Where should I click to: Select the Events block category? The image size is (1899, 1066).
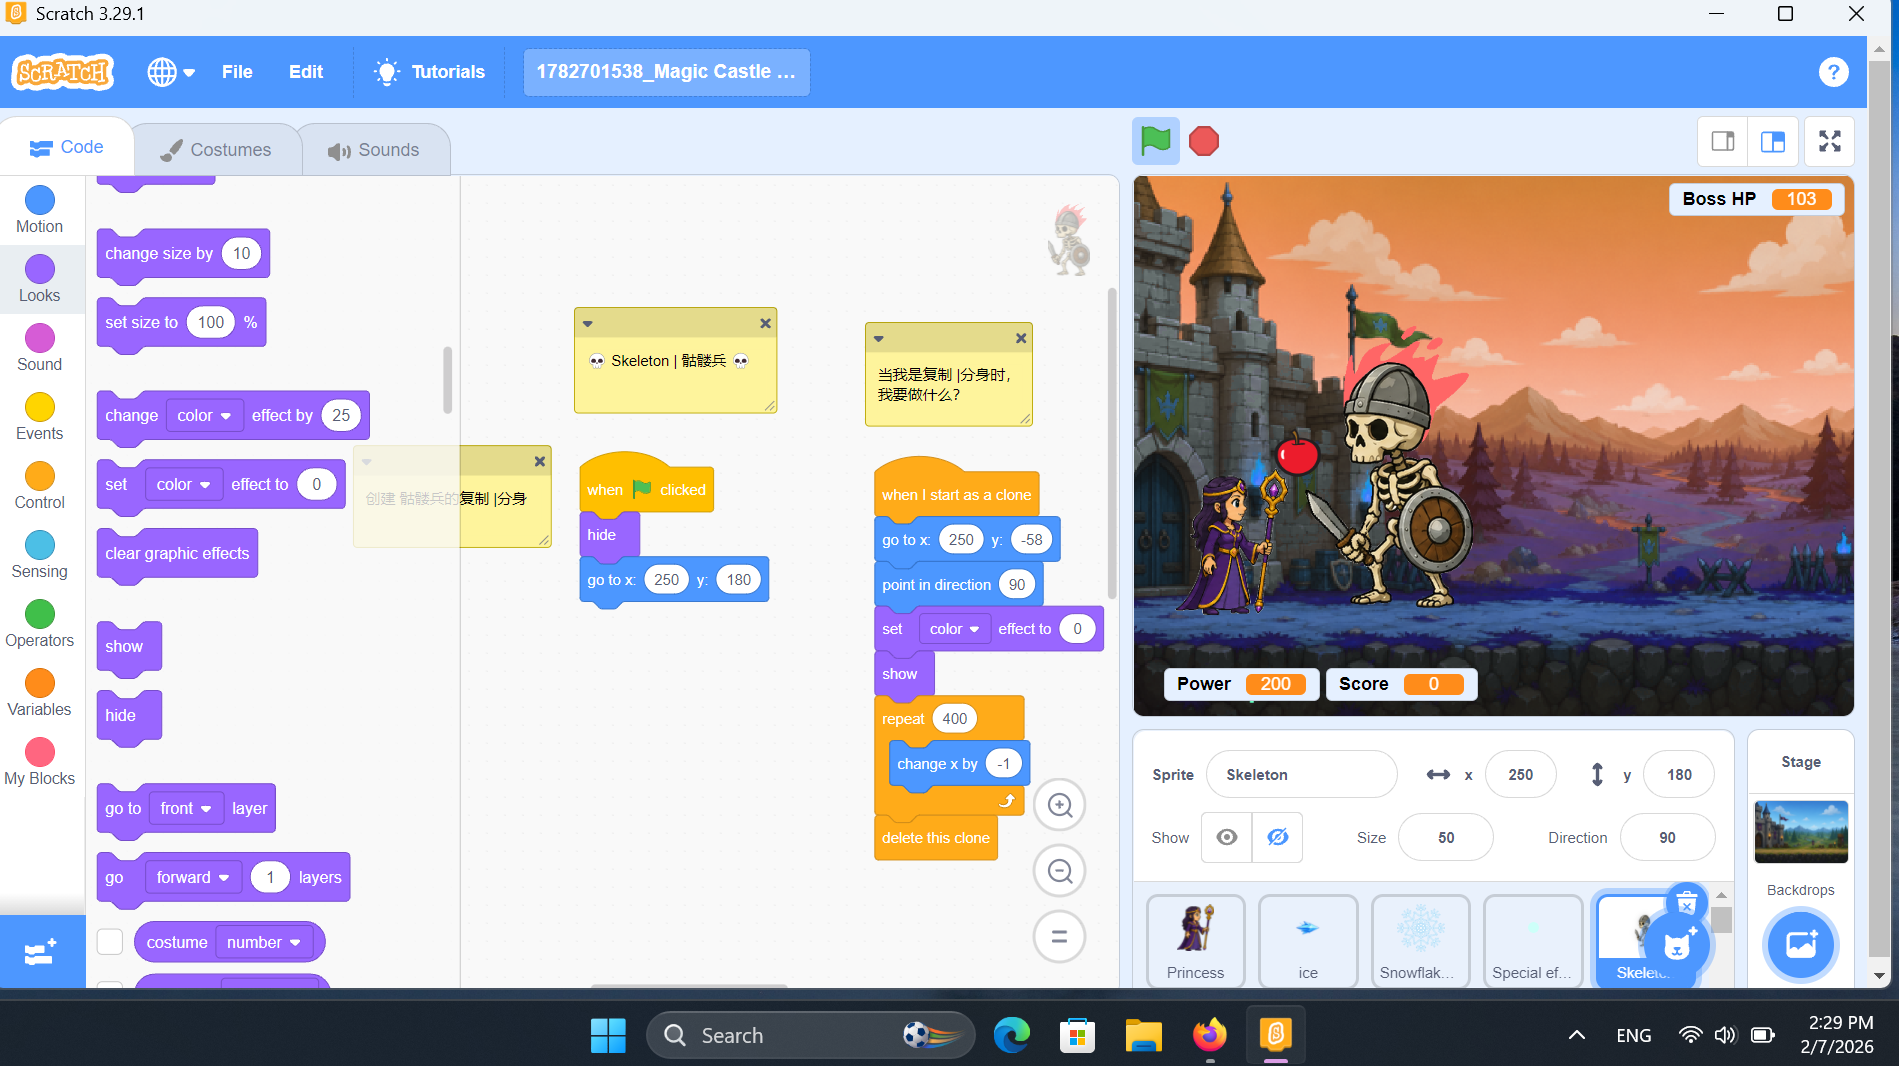click(40, 418)
